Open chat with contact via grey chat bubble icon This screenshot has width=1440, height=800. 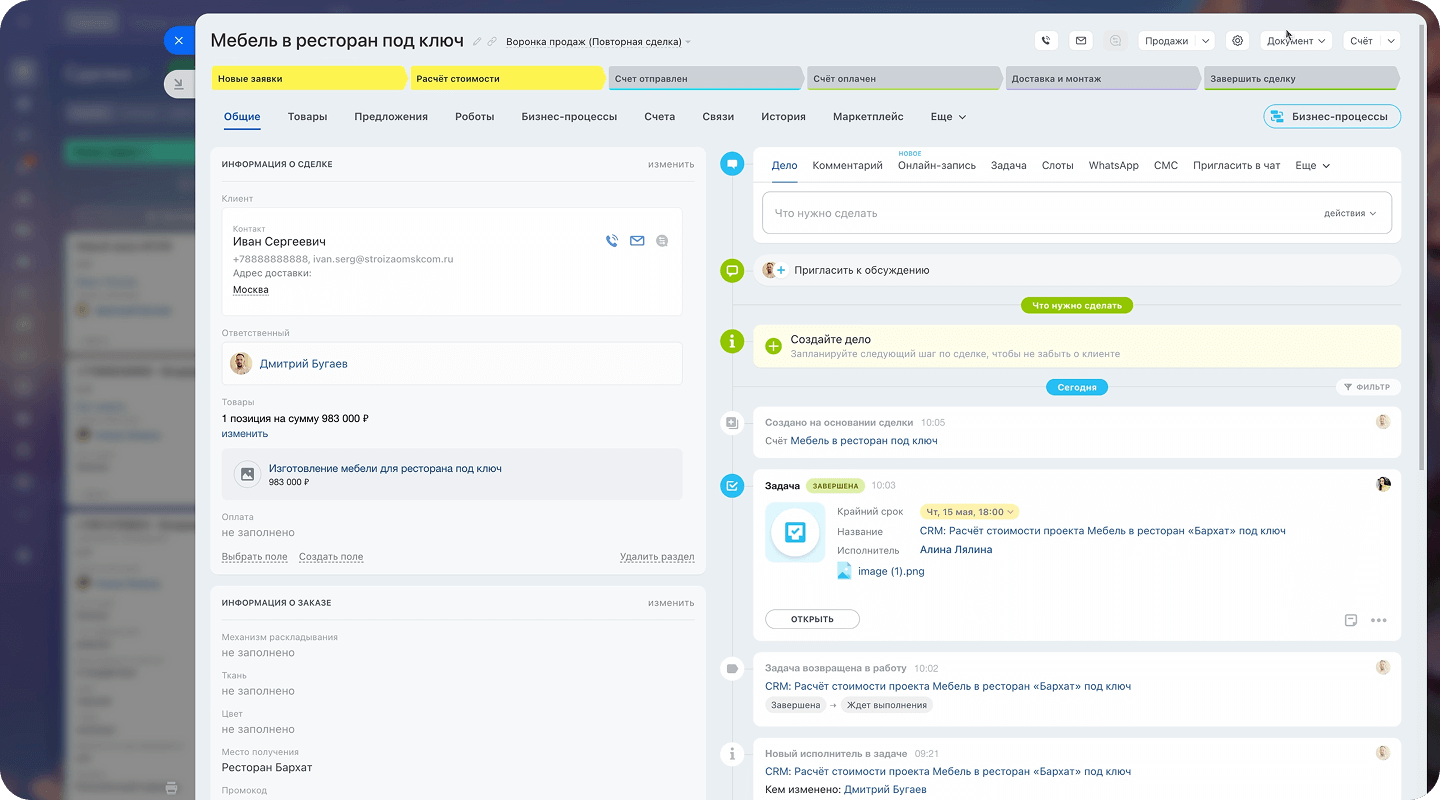point(662,240)
